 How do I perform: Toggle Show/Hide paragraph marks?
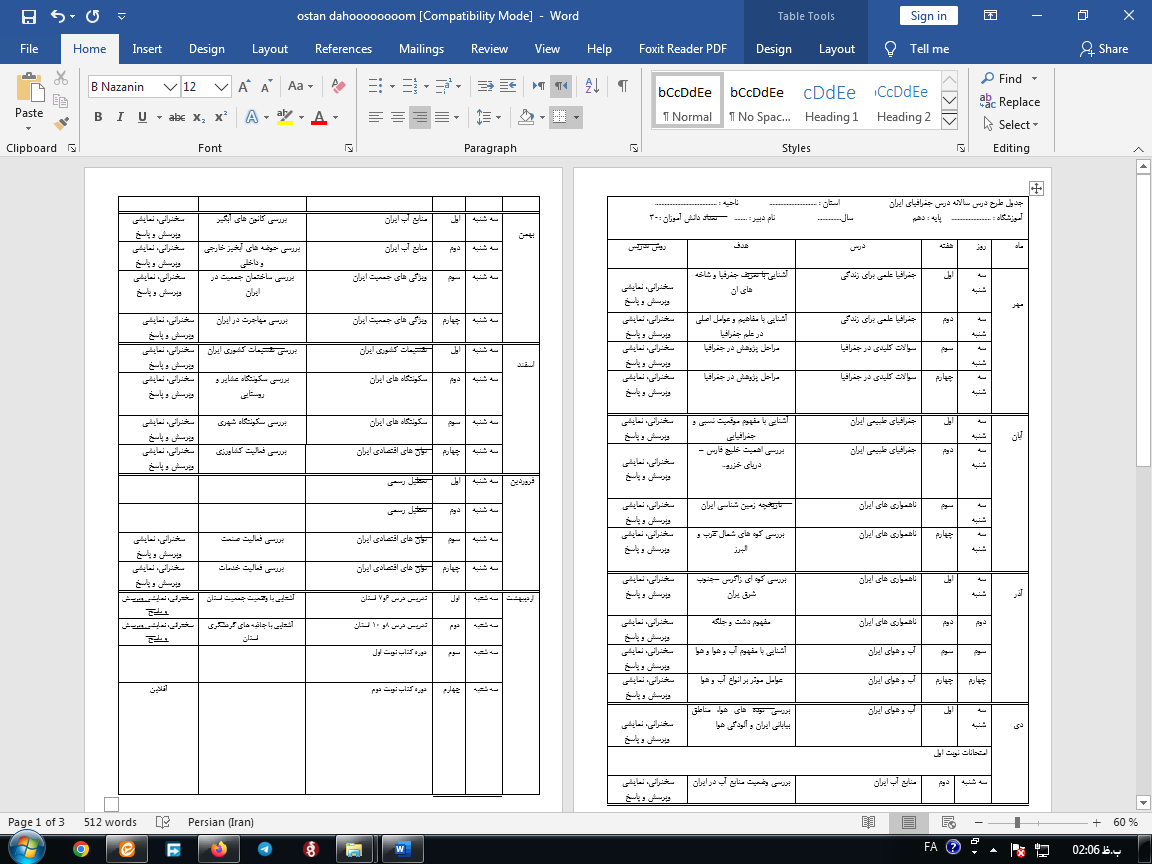622,86
